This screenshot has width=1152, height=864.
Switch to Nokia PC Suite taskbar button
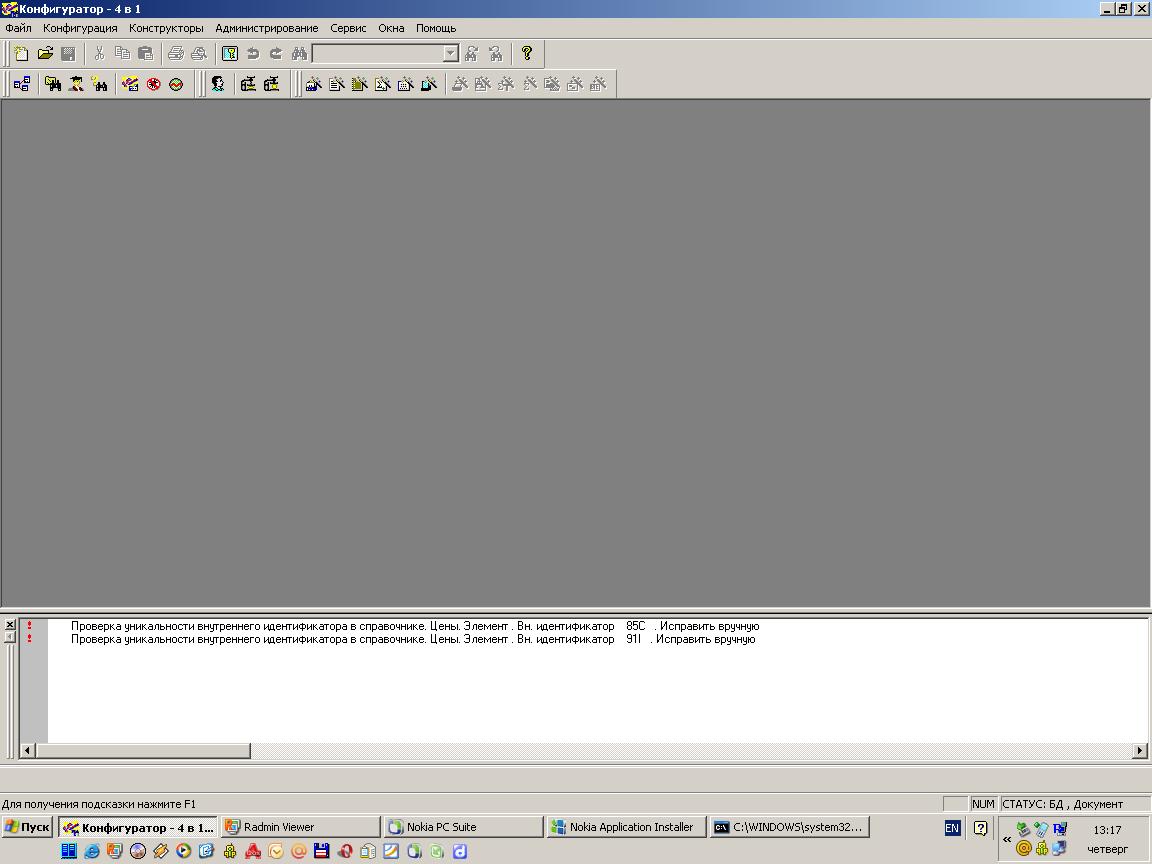[x=463, y=827]
